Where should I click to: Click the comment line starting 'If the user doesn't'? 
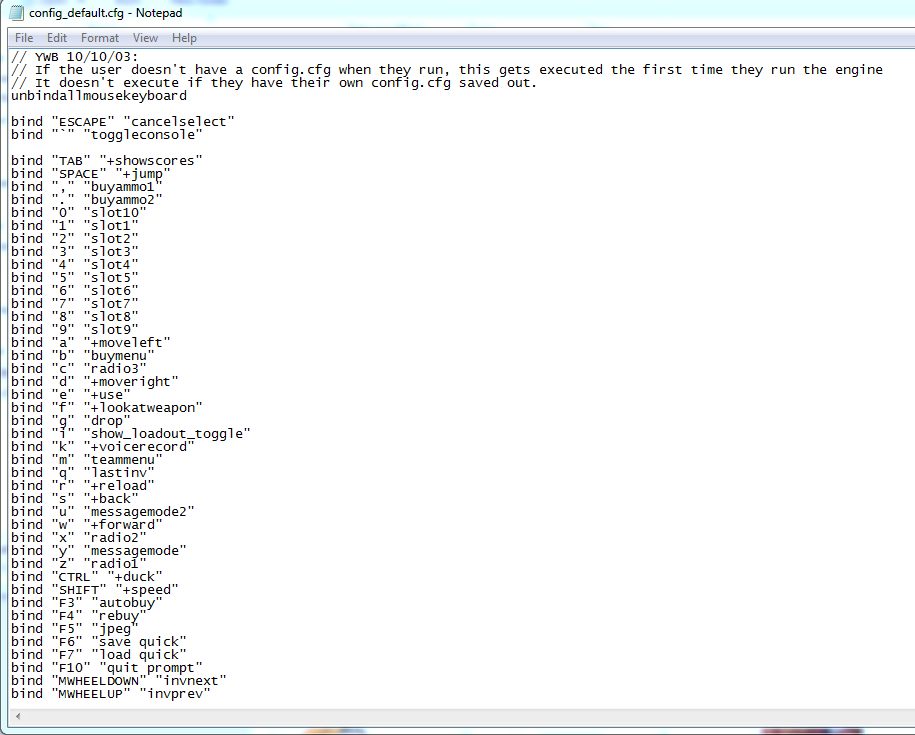[447, 70]
